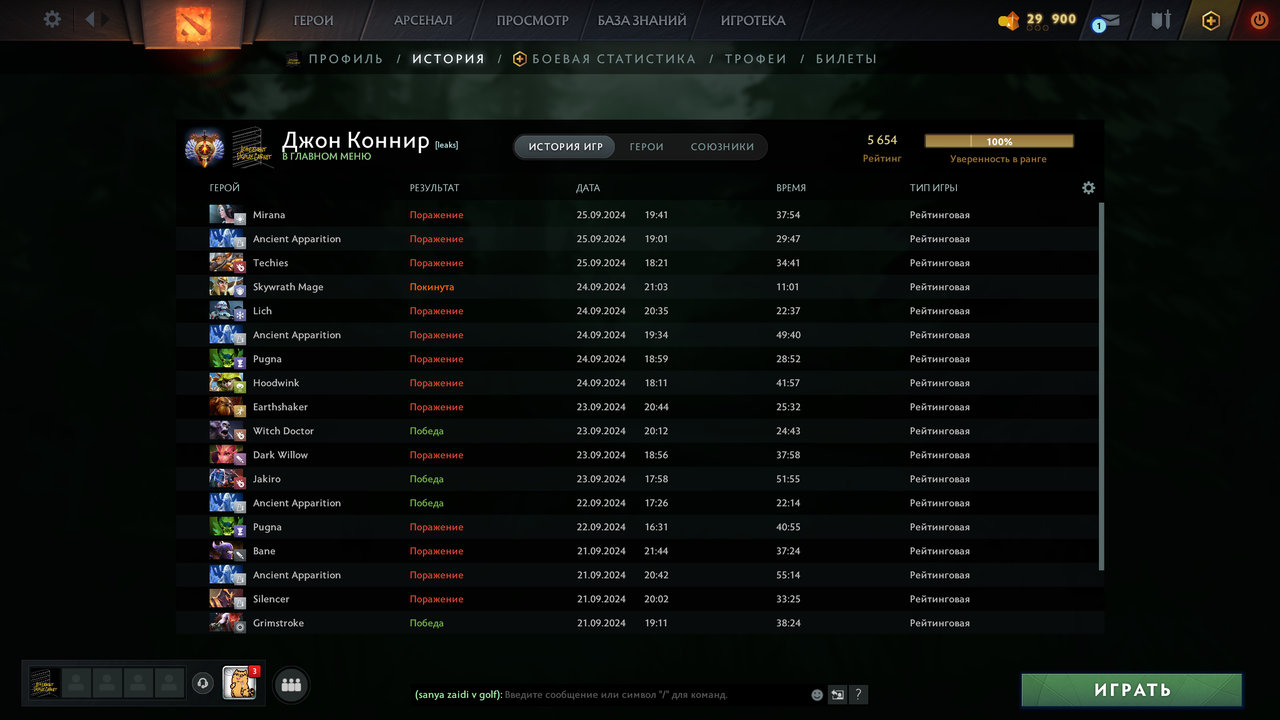This screenshot has width=1280, height=720.
Task: Open the emoticon picker in chat
Action: pos(817,695)
